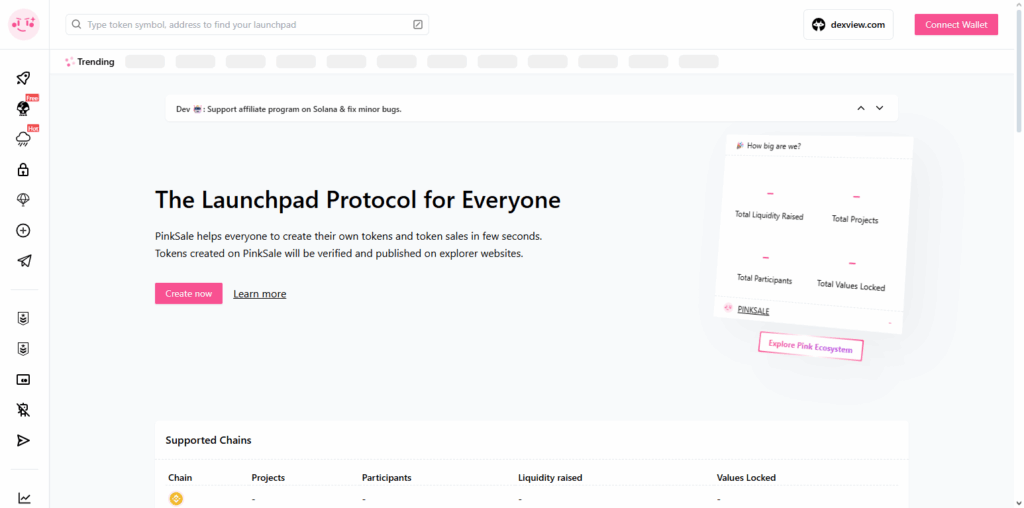Focus the token symbol search field
The height and width of the screenshot is (508, 1024).
coord(245,24)
